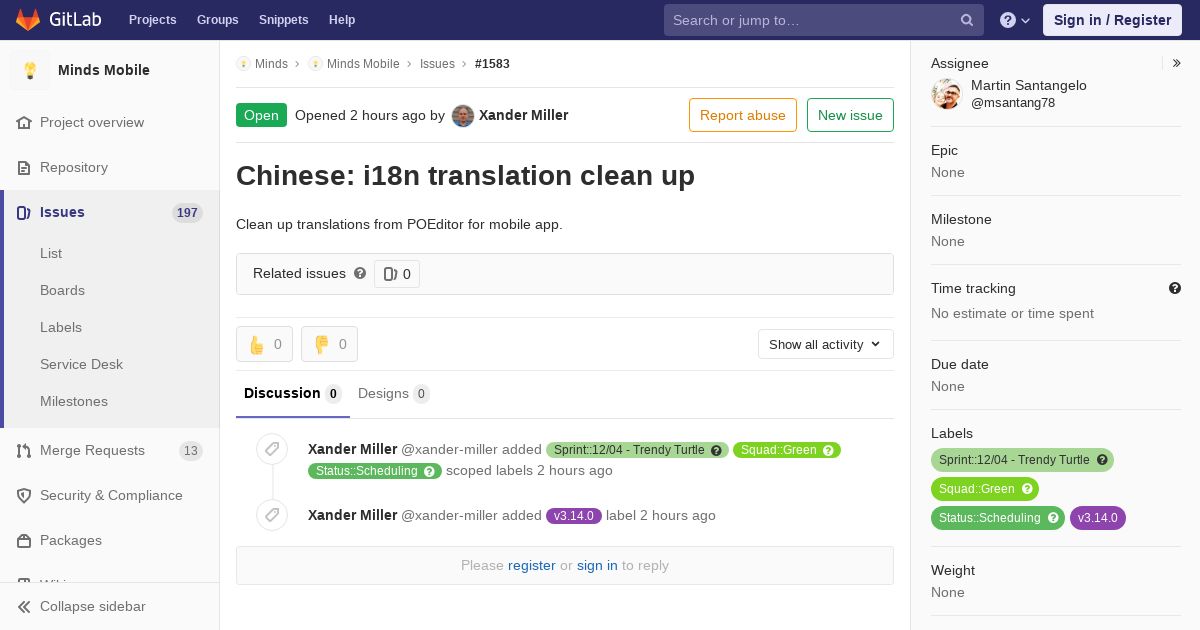Screen dimensions: 1200x630
Task: Click green Squad::Green label in activity
Action: 787,450
